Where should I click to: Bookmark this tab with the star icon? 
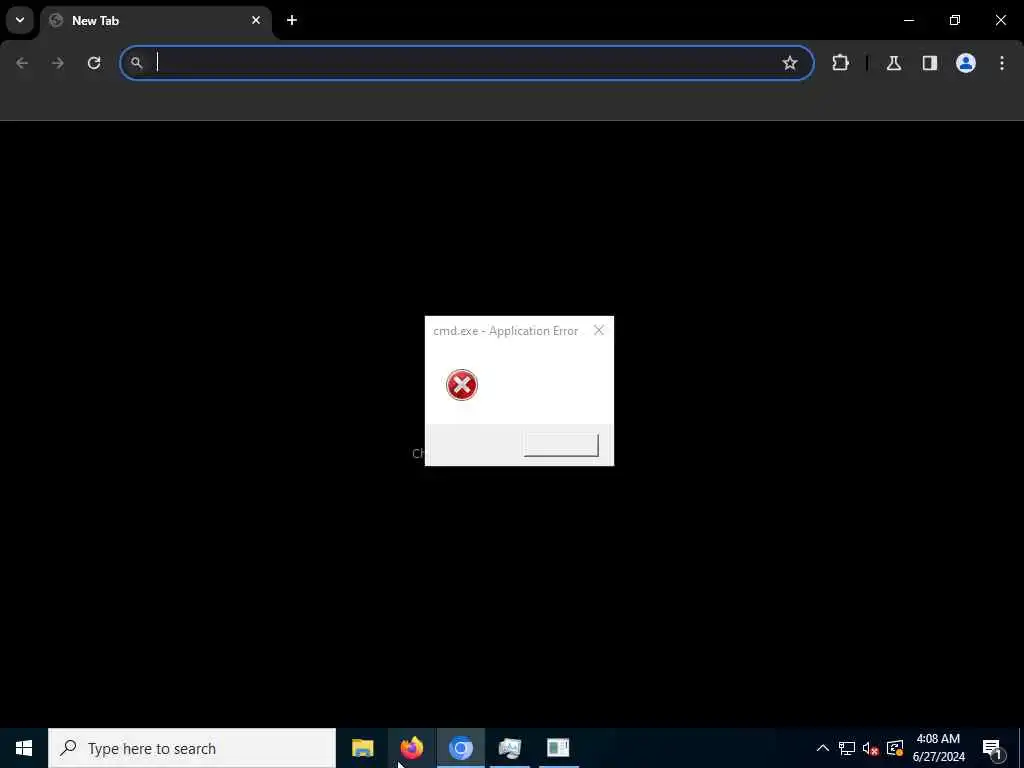(790, 63)
